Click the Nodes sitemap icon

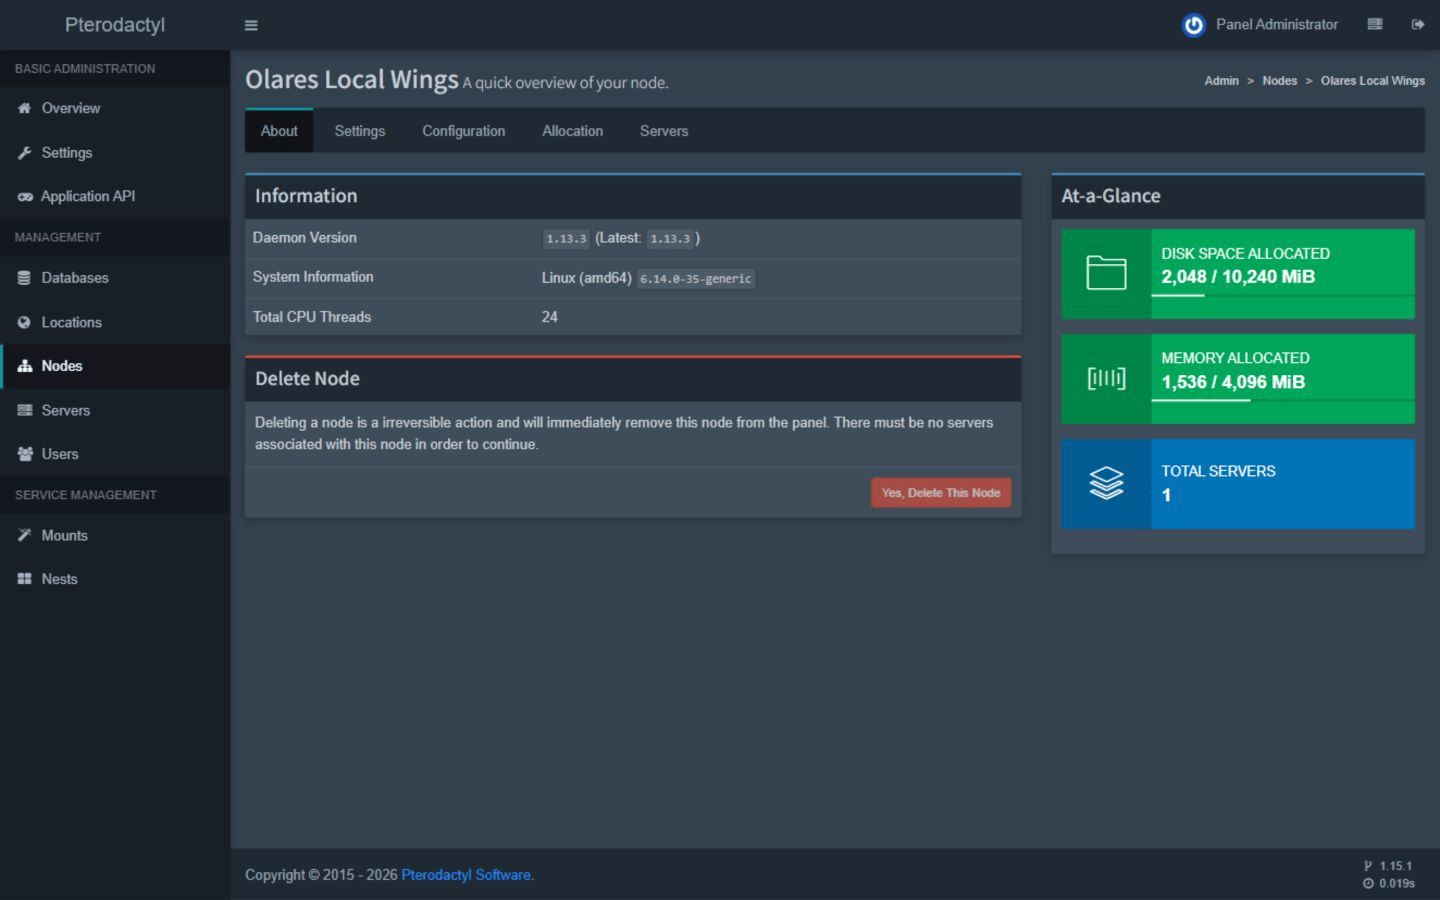tap(24, 366)
